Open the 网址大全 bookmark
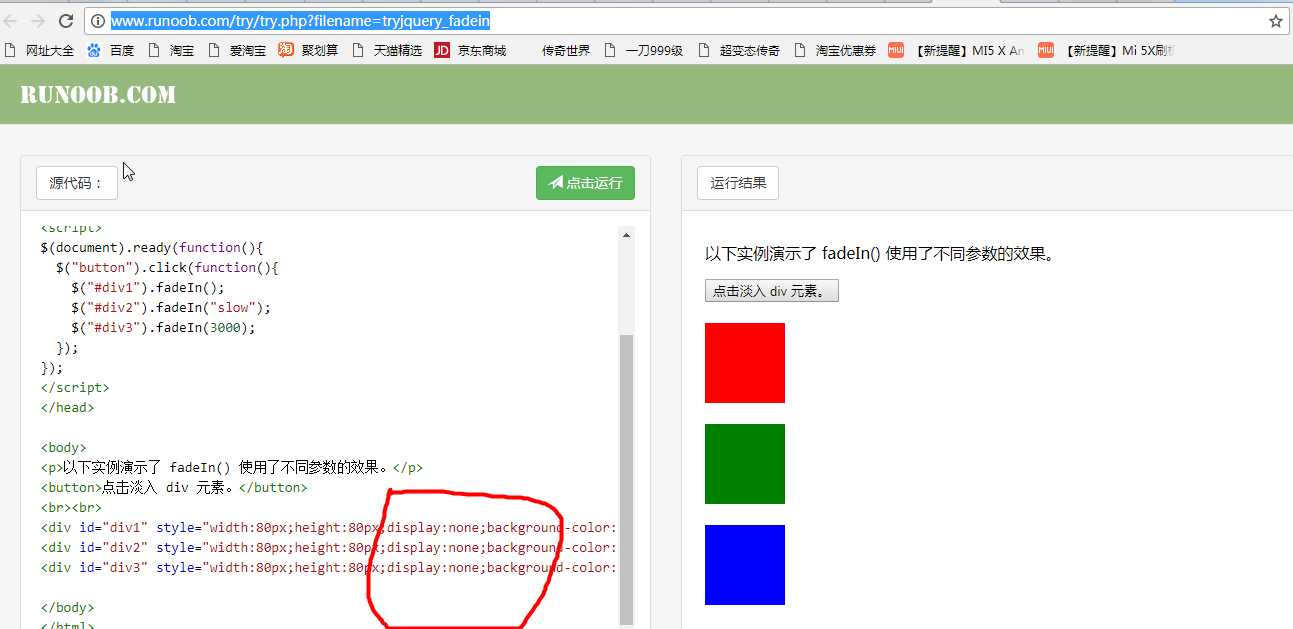Image resolution: width=1293 pixels, height=629 pixels. click(x=40, y=50)
